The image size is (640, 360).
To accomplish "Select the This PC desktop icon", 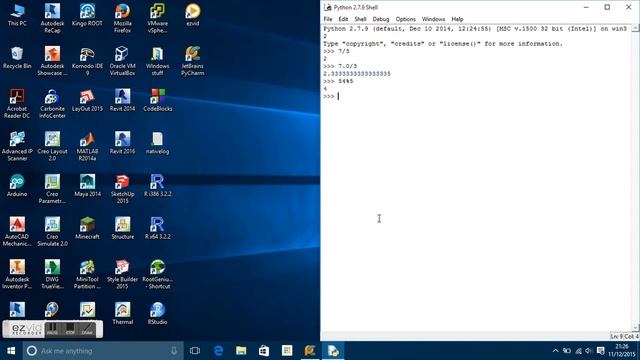I will (x=17, y=16).
